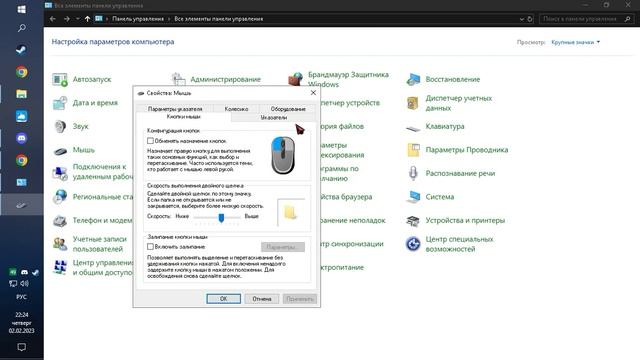Viewport: 640px width, 360px height.
Task: Expand address bar history dropdown
Action: 522,19
